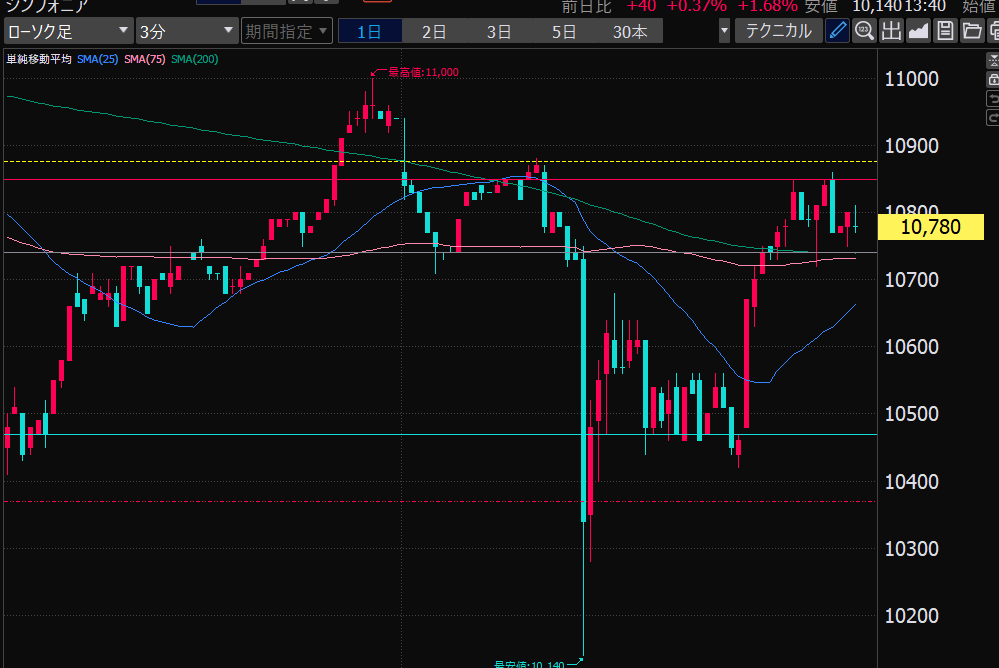Select the 1日 period tab
This screenshot has width=999, height=668.
pyautogui.click(x=369, y=32)
